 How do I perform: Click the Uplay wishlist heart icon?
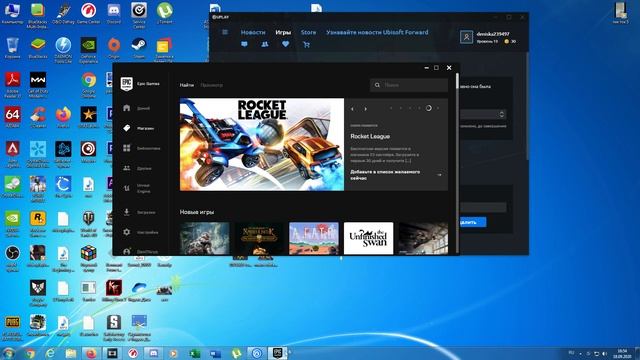point(286,44)
